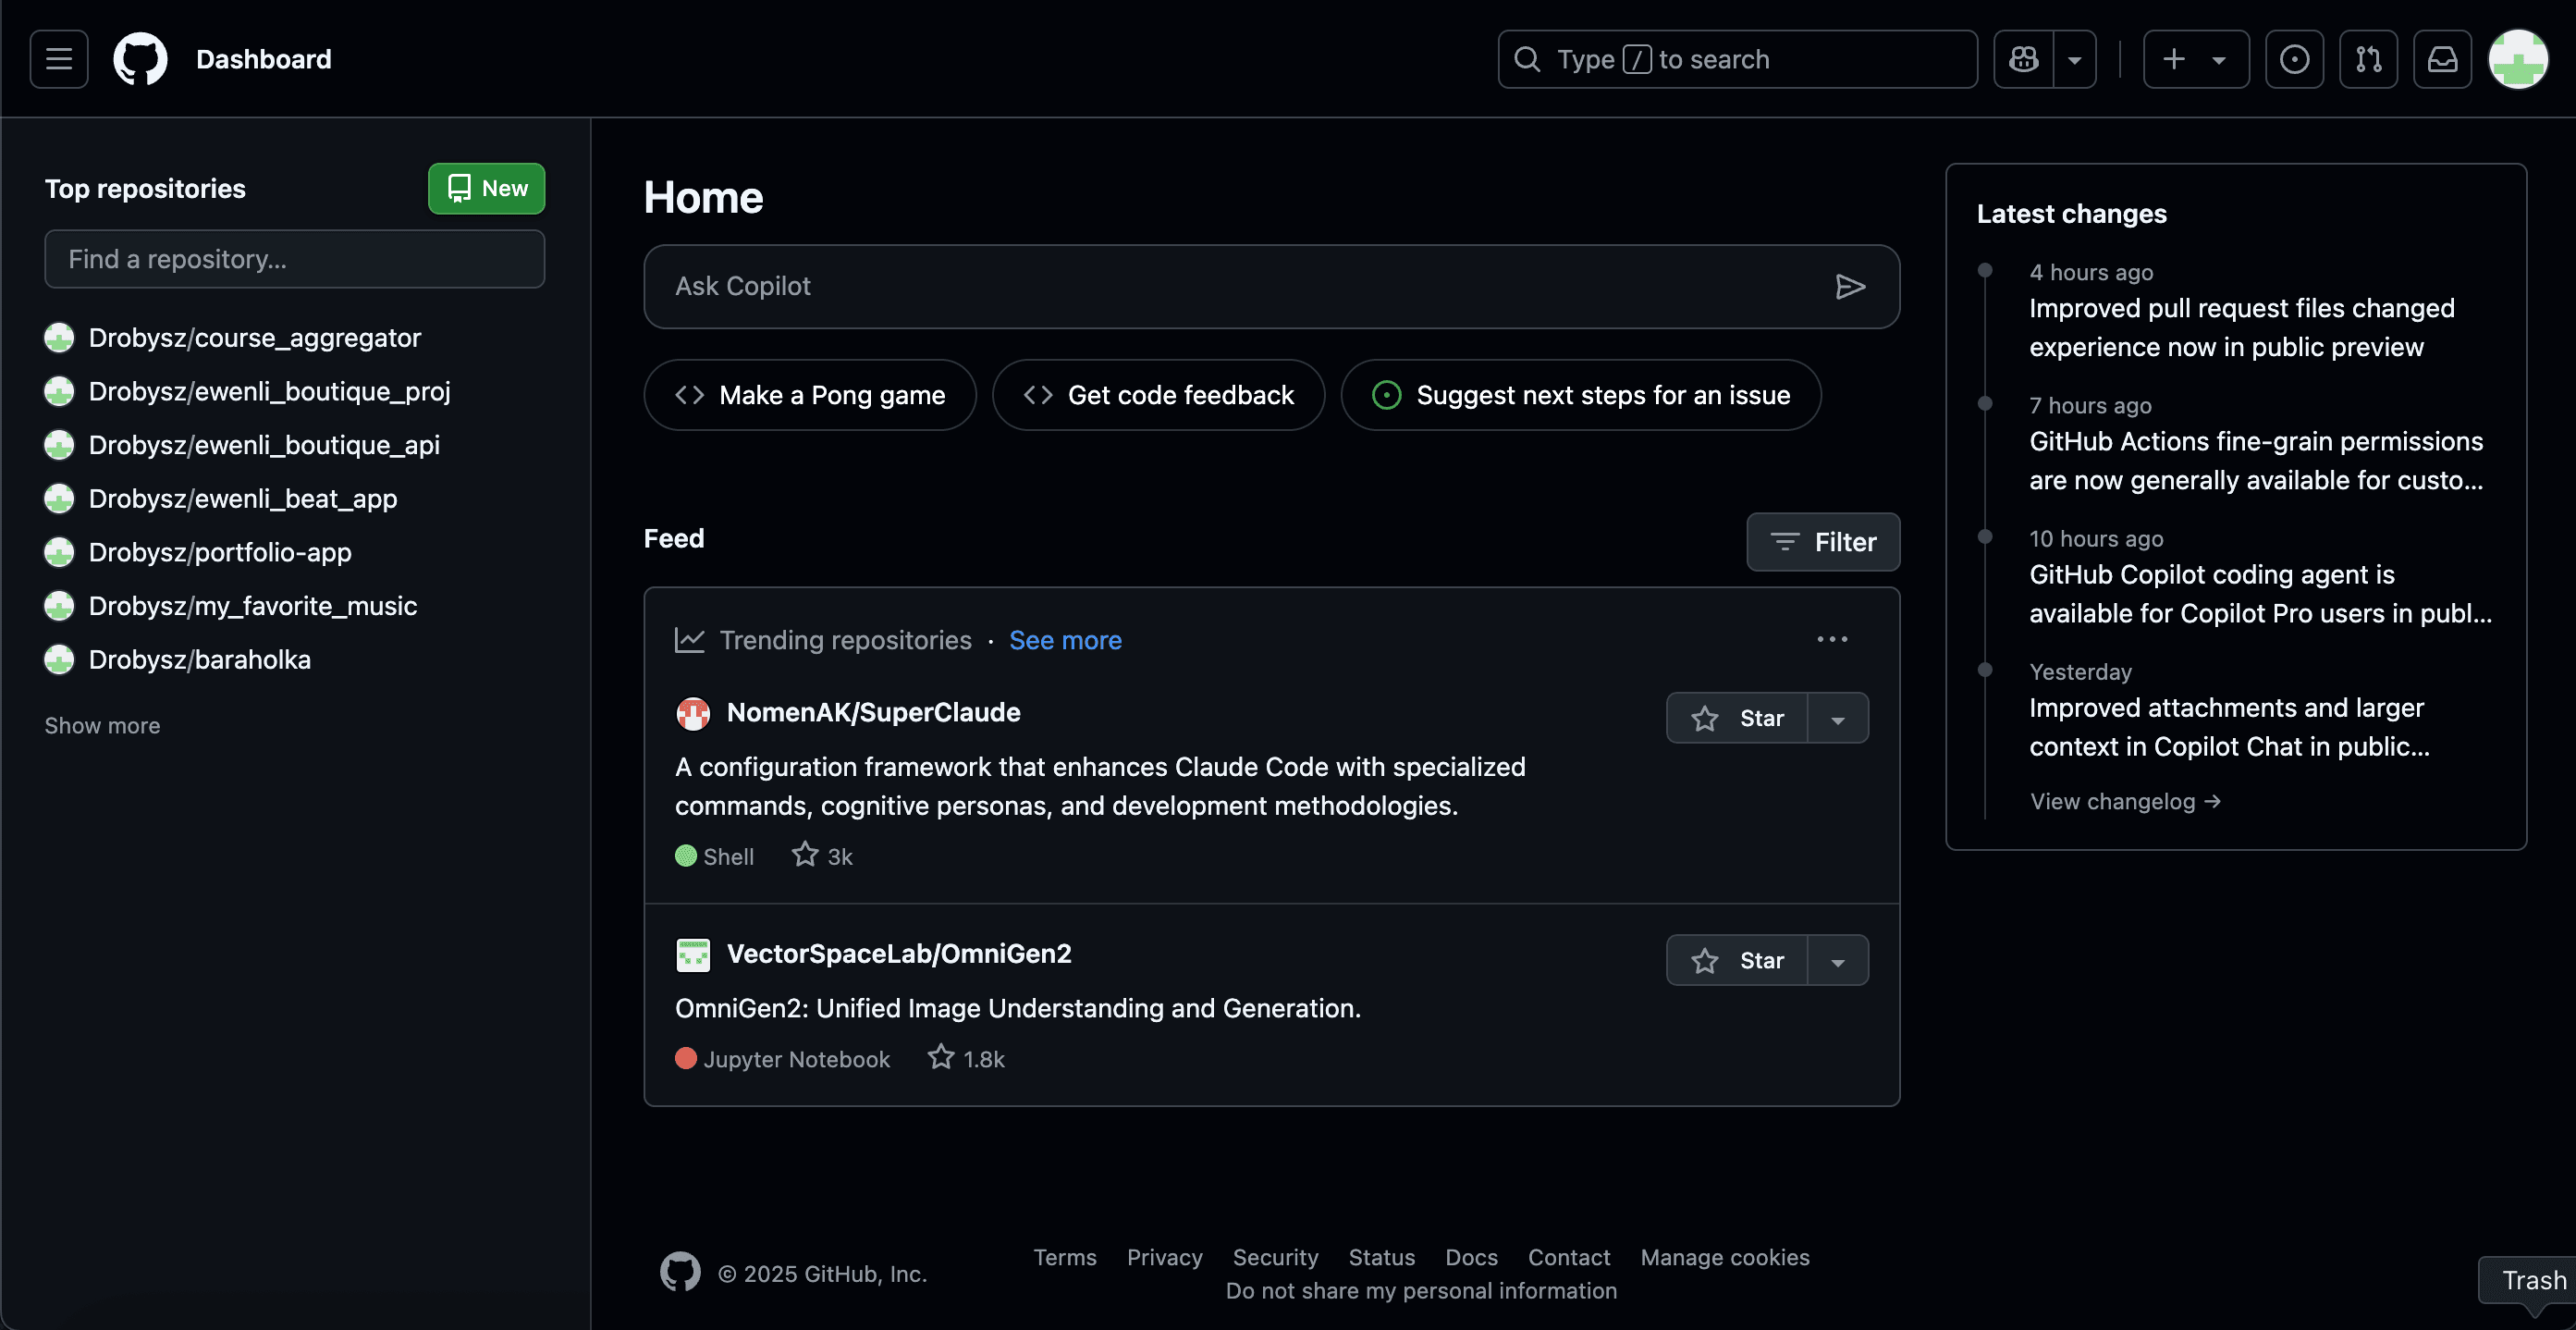Expand the Copilot dropdown arrow

click(2075, 59)
